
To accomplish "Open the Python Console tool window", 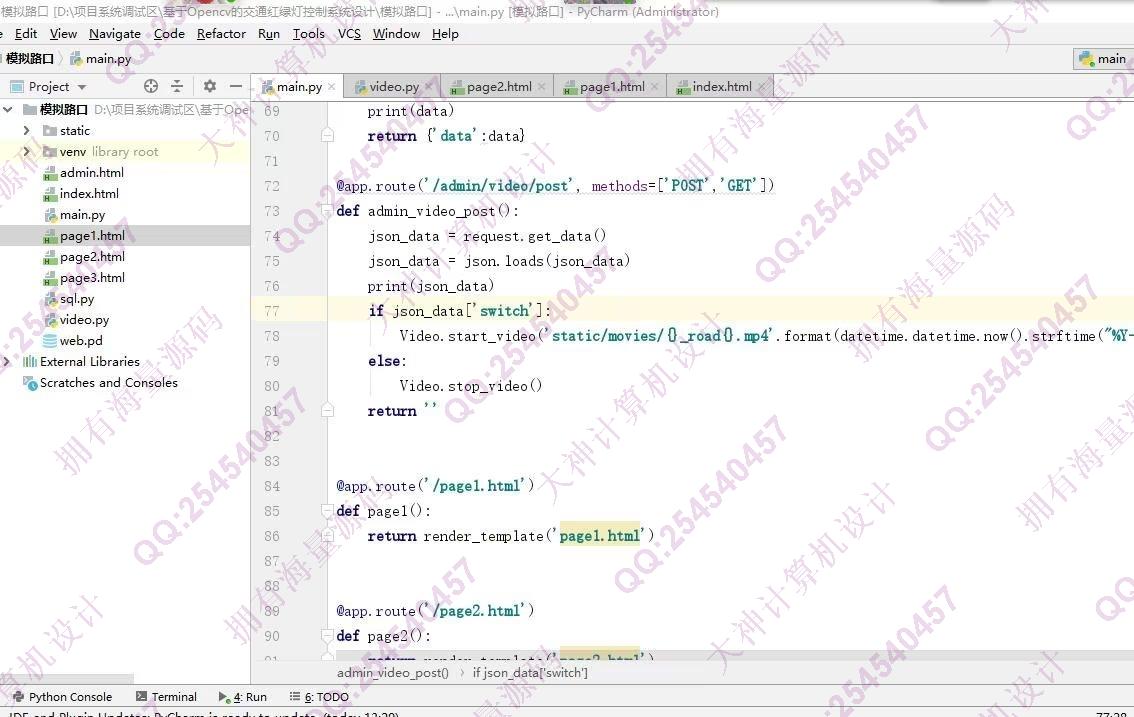I will tap(63, 697).
